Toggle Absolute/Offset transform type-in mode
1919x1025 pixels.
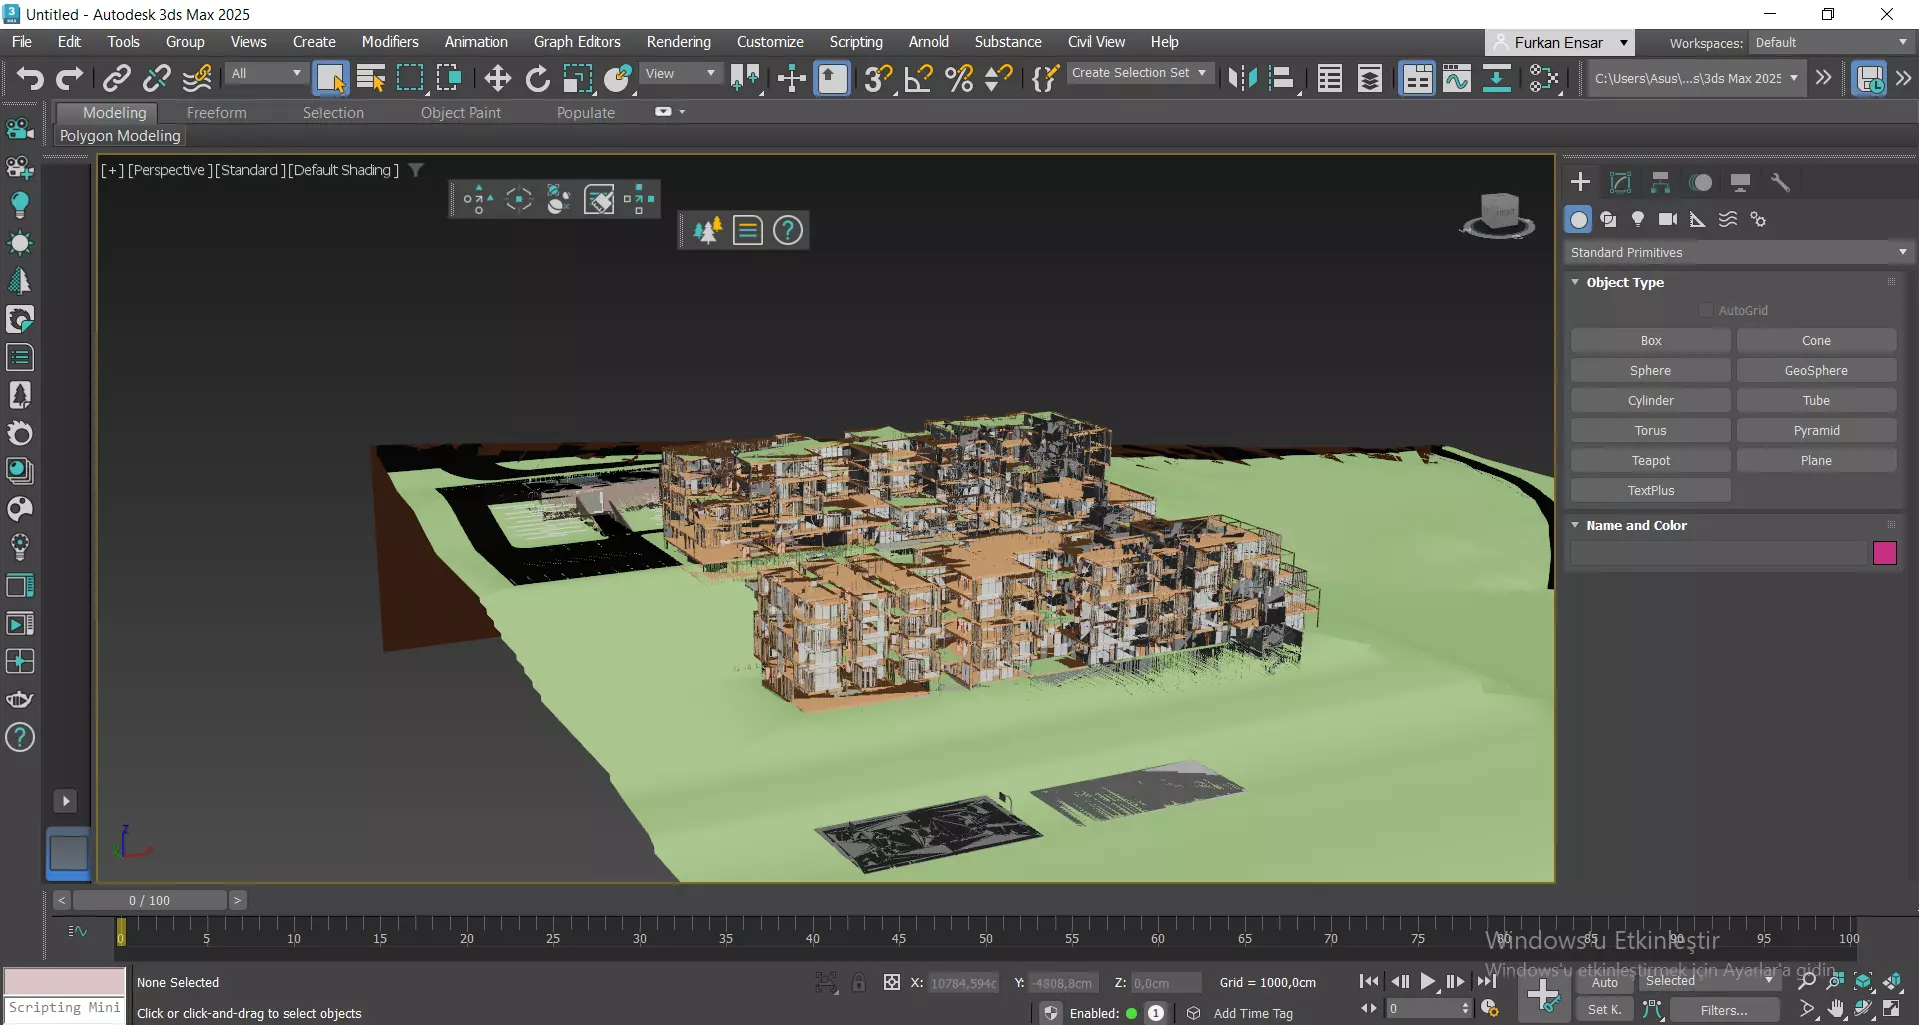891,983
